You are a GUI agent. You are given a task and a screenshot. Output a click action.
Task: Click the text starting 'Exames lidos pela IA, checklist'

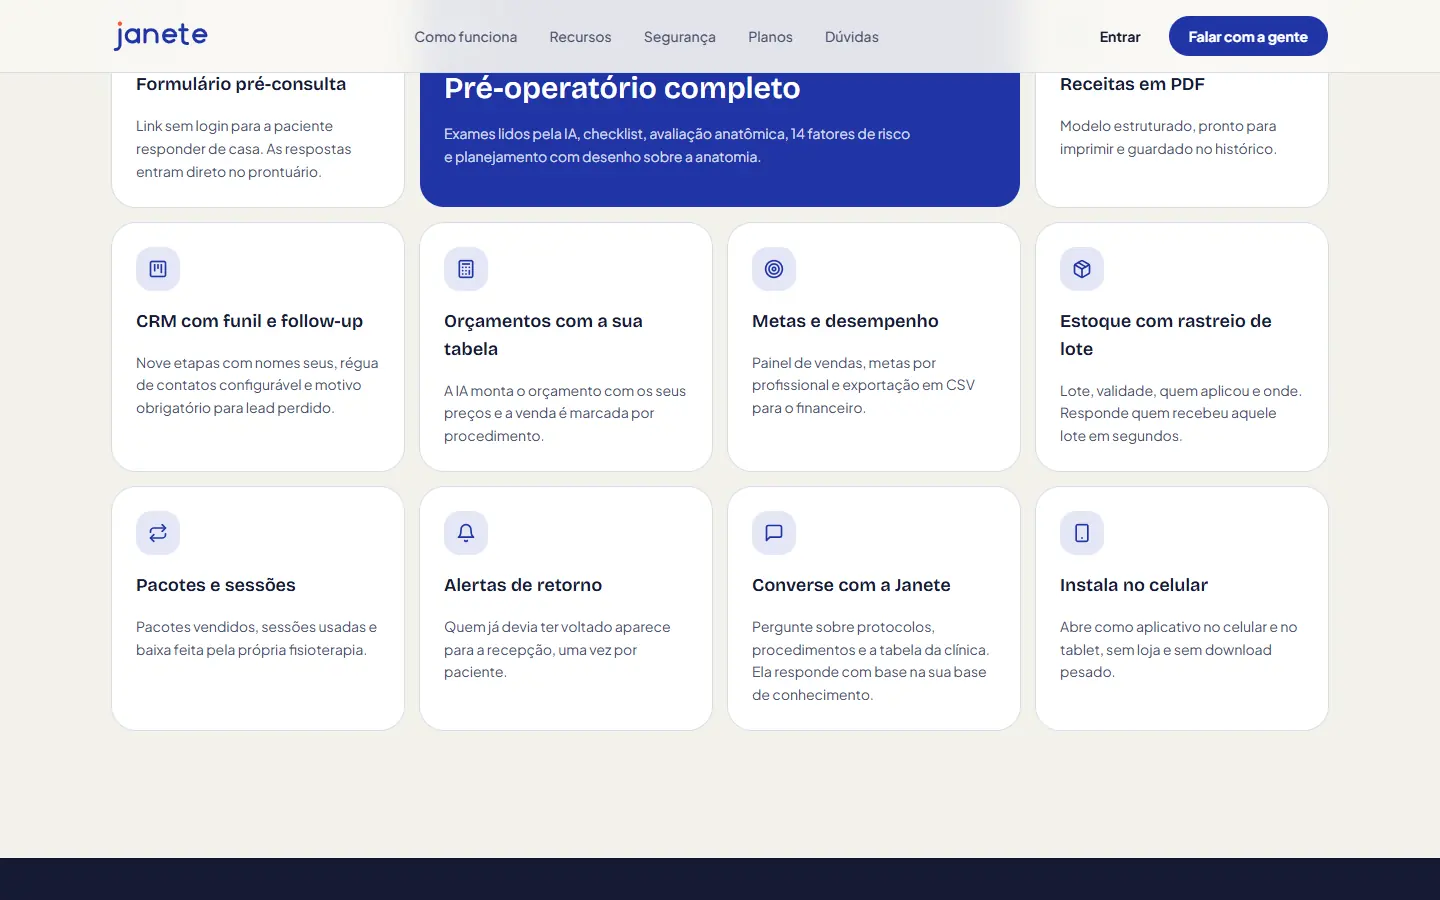point(677,145)
